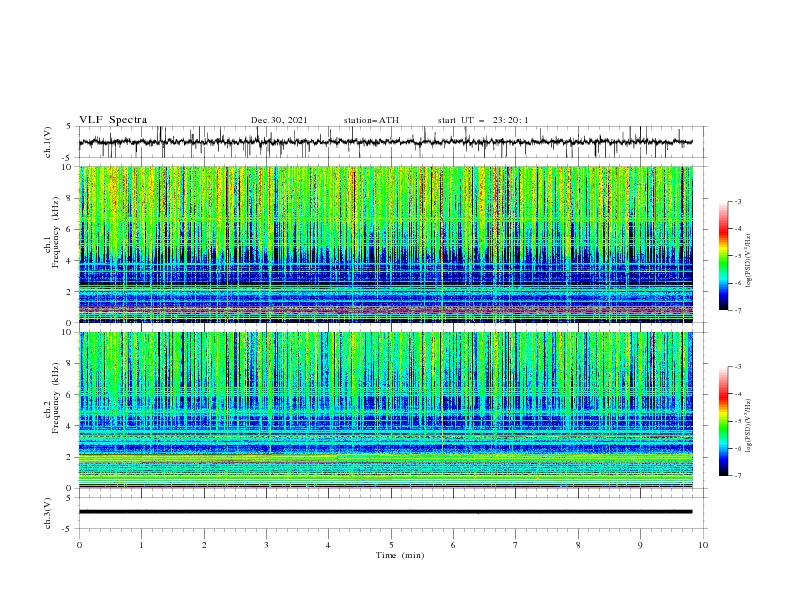
Task: Click the 'start UT = 23:20:1' text
Action: point(483,120)
